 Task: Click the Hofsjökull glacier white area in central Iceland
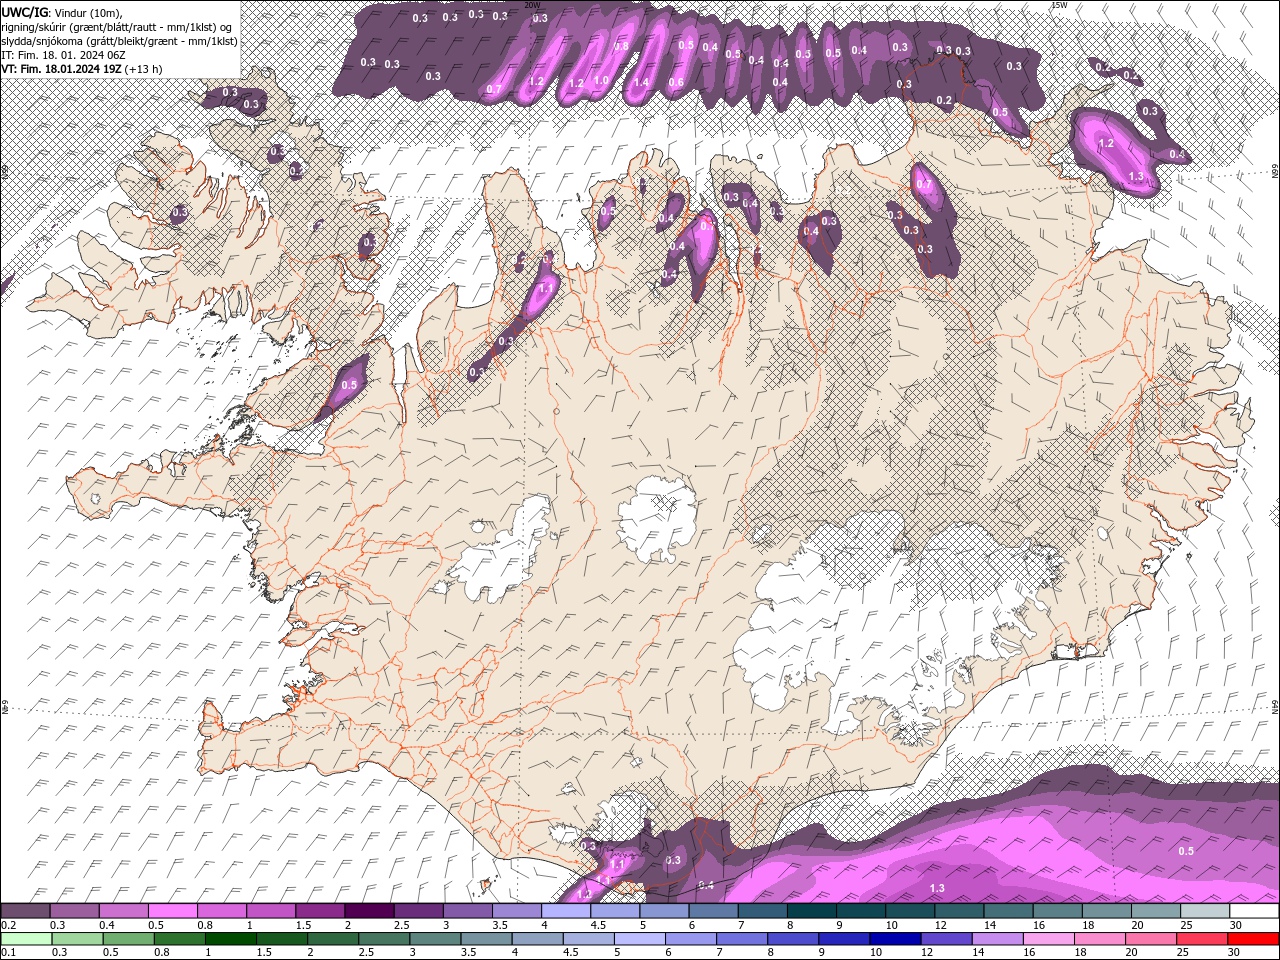pos(658,518)
